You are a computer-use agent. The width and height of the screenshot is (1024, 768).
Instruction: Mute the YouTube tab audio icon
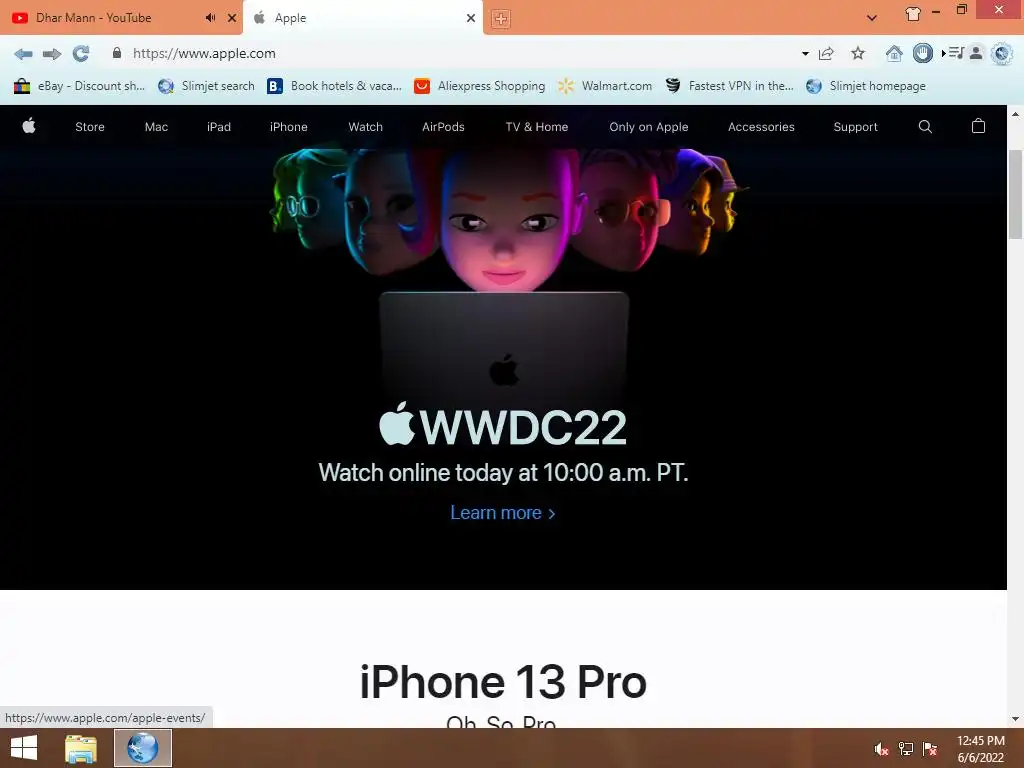pyautogui.click(x=210, y=18)
